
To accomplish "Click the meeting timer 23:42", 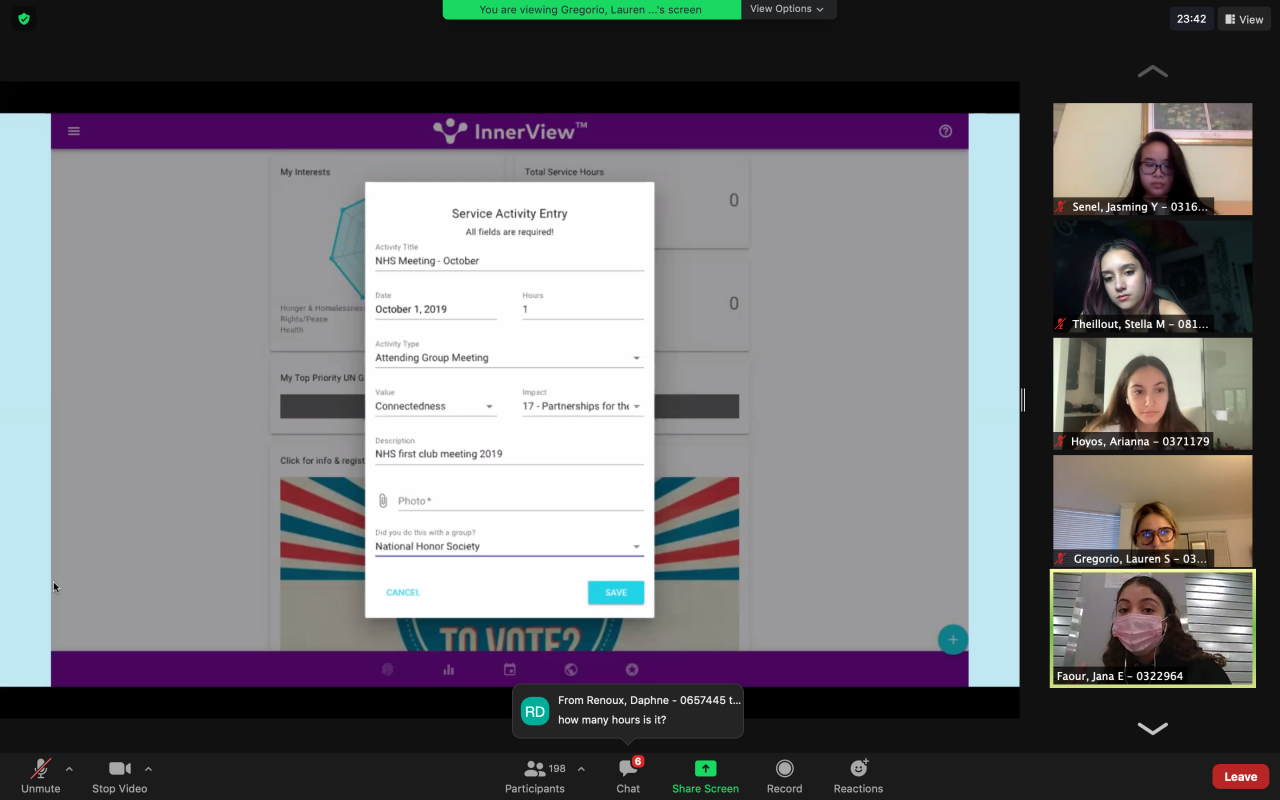I will coord(1191,19).
